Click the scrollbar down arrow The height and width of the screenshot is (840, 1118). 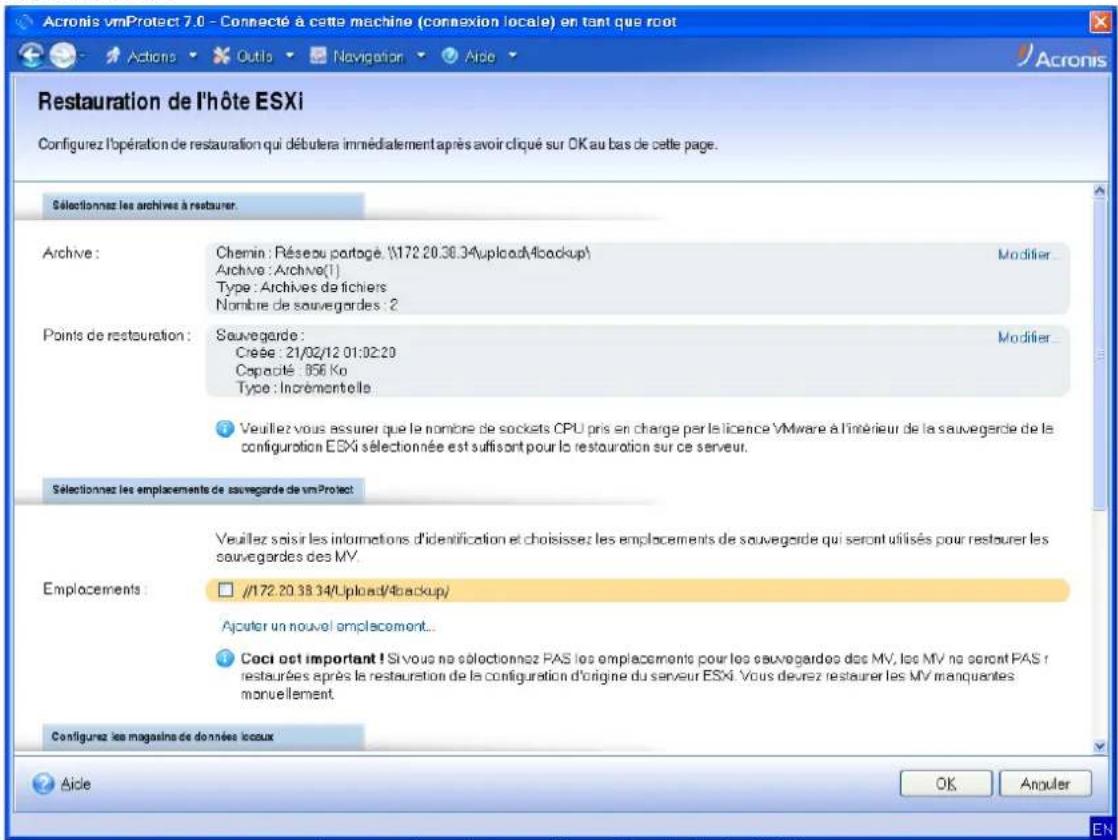tap(1099, 746)
